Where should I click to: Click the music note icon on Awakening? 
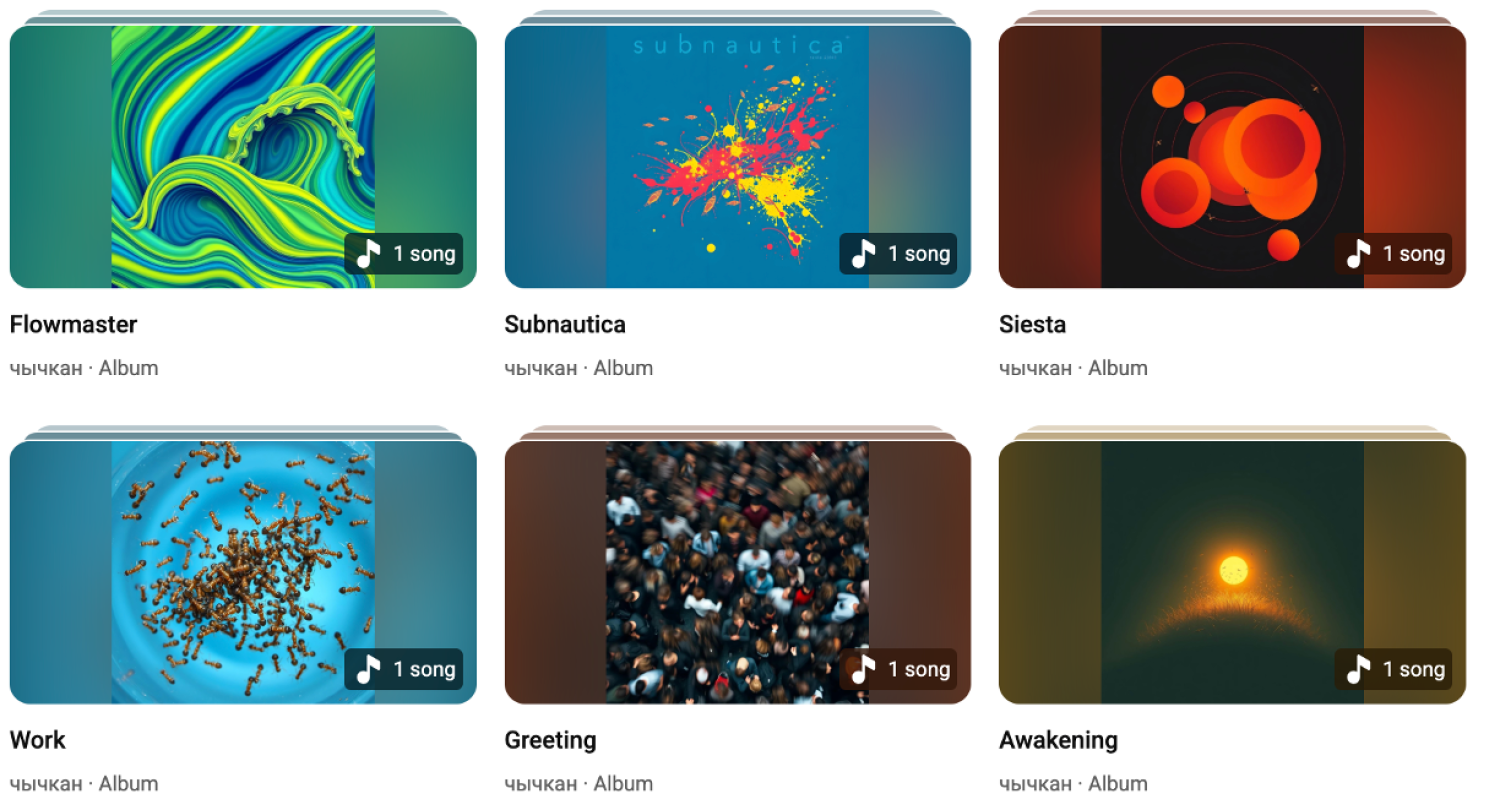[x=1358, y=669]
